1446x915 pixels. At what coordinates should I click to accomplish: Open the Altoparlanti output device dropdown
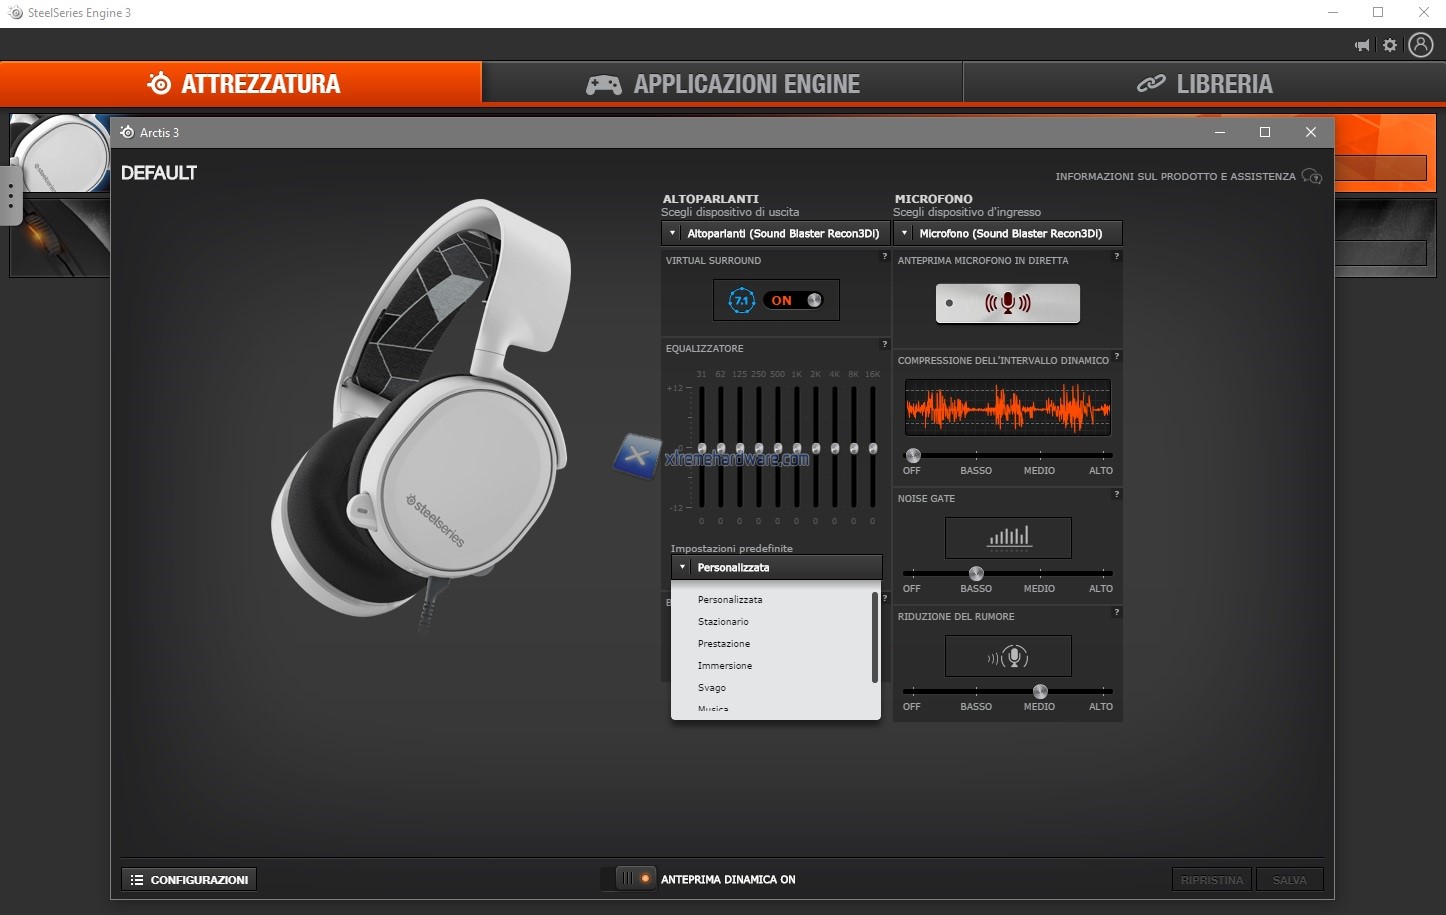tap(775, 233)
